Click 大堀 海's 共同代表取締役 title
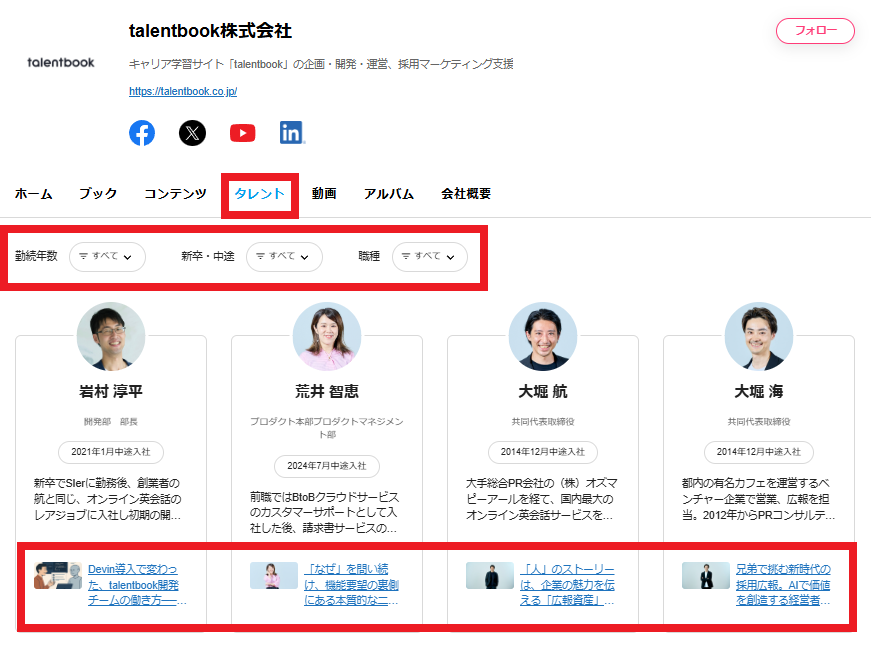 coord(759,422)
